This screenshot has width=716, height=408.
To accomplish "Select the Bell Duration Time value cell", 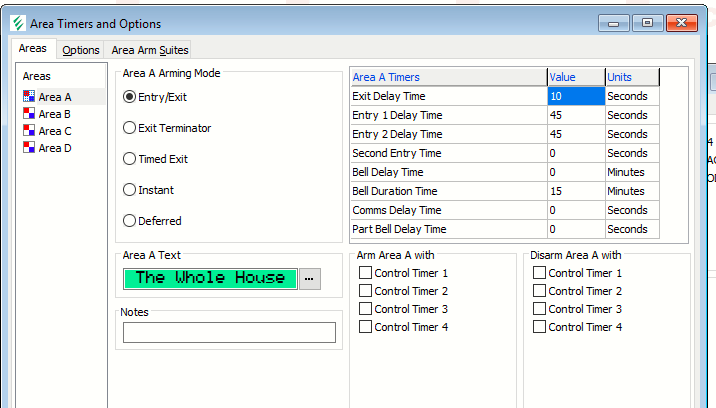I will pos(575,191).
